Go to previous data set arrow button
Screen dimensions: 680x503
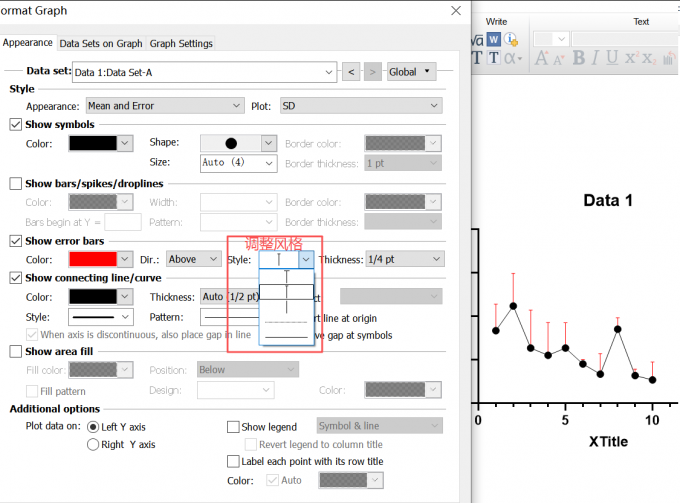pyautogui.click(x=351, y=72)
